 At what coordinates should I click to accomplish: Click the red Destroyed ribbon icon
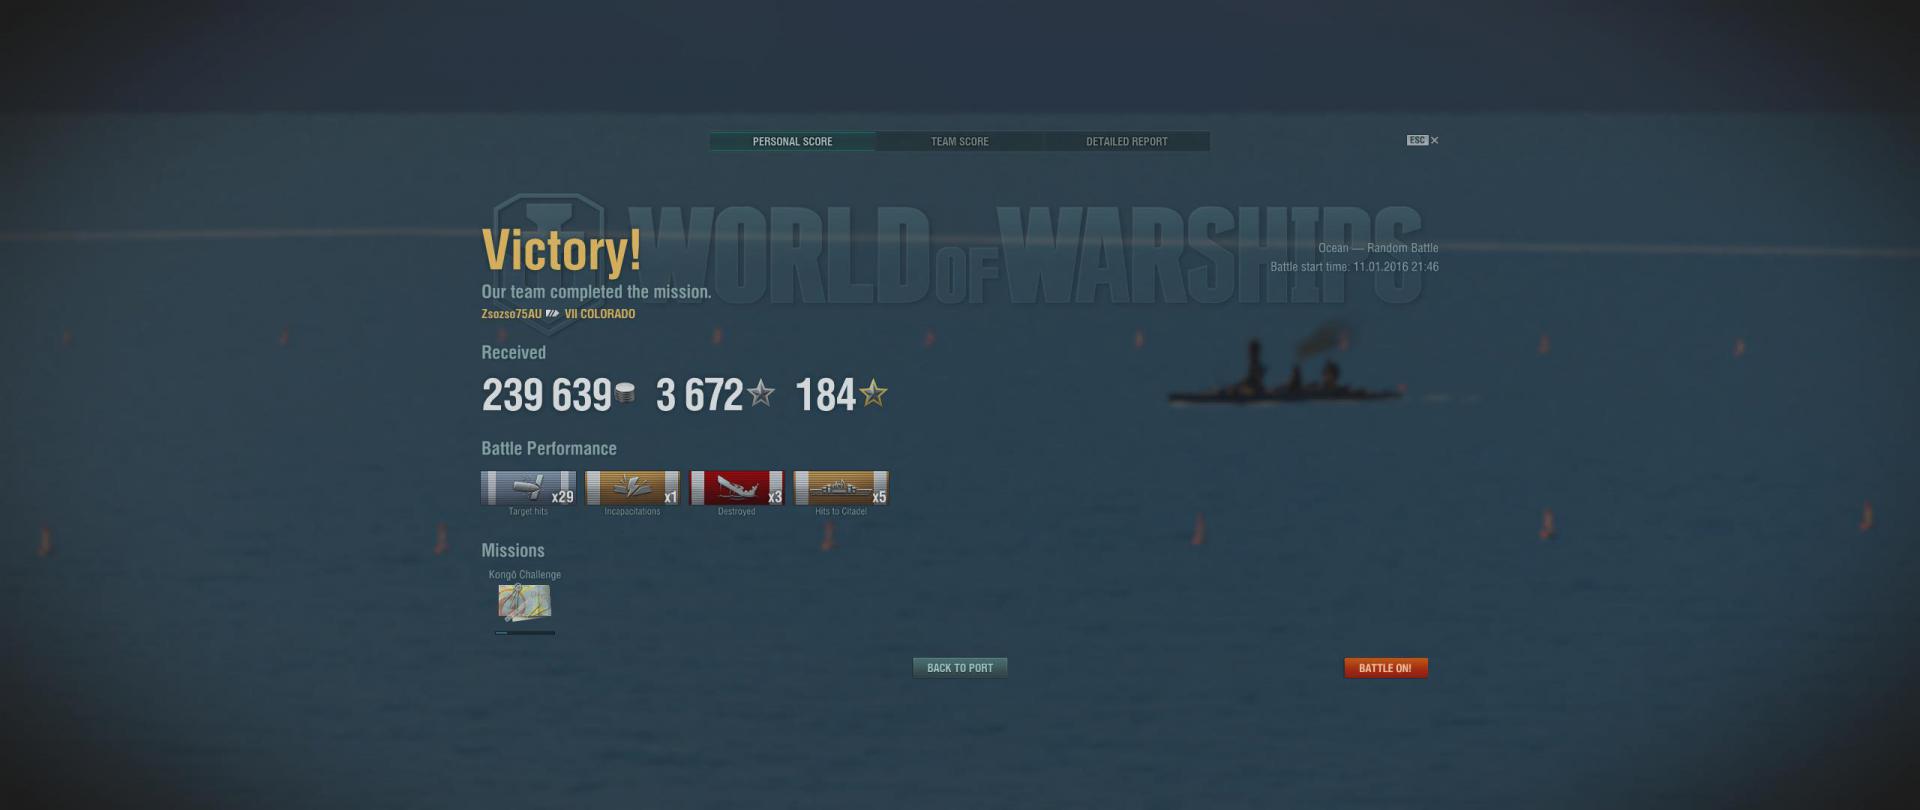[737, 488]
